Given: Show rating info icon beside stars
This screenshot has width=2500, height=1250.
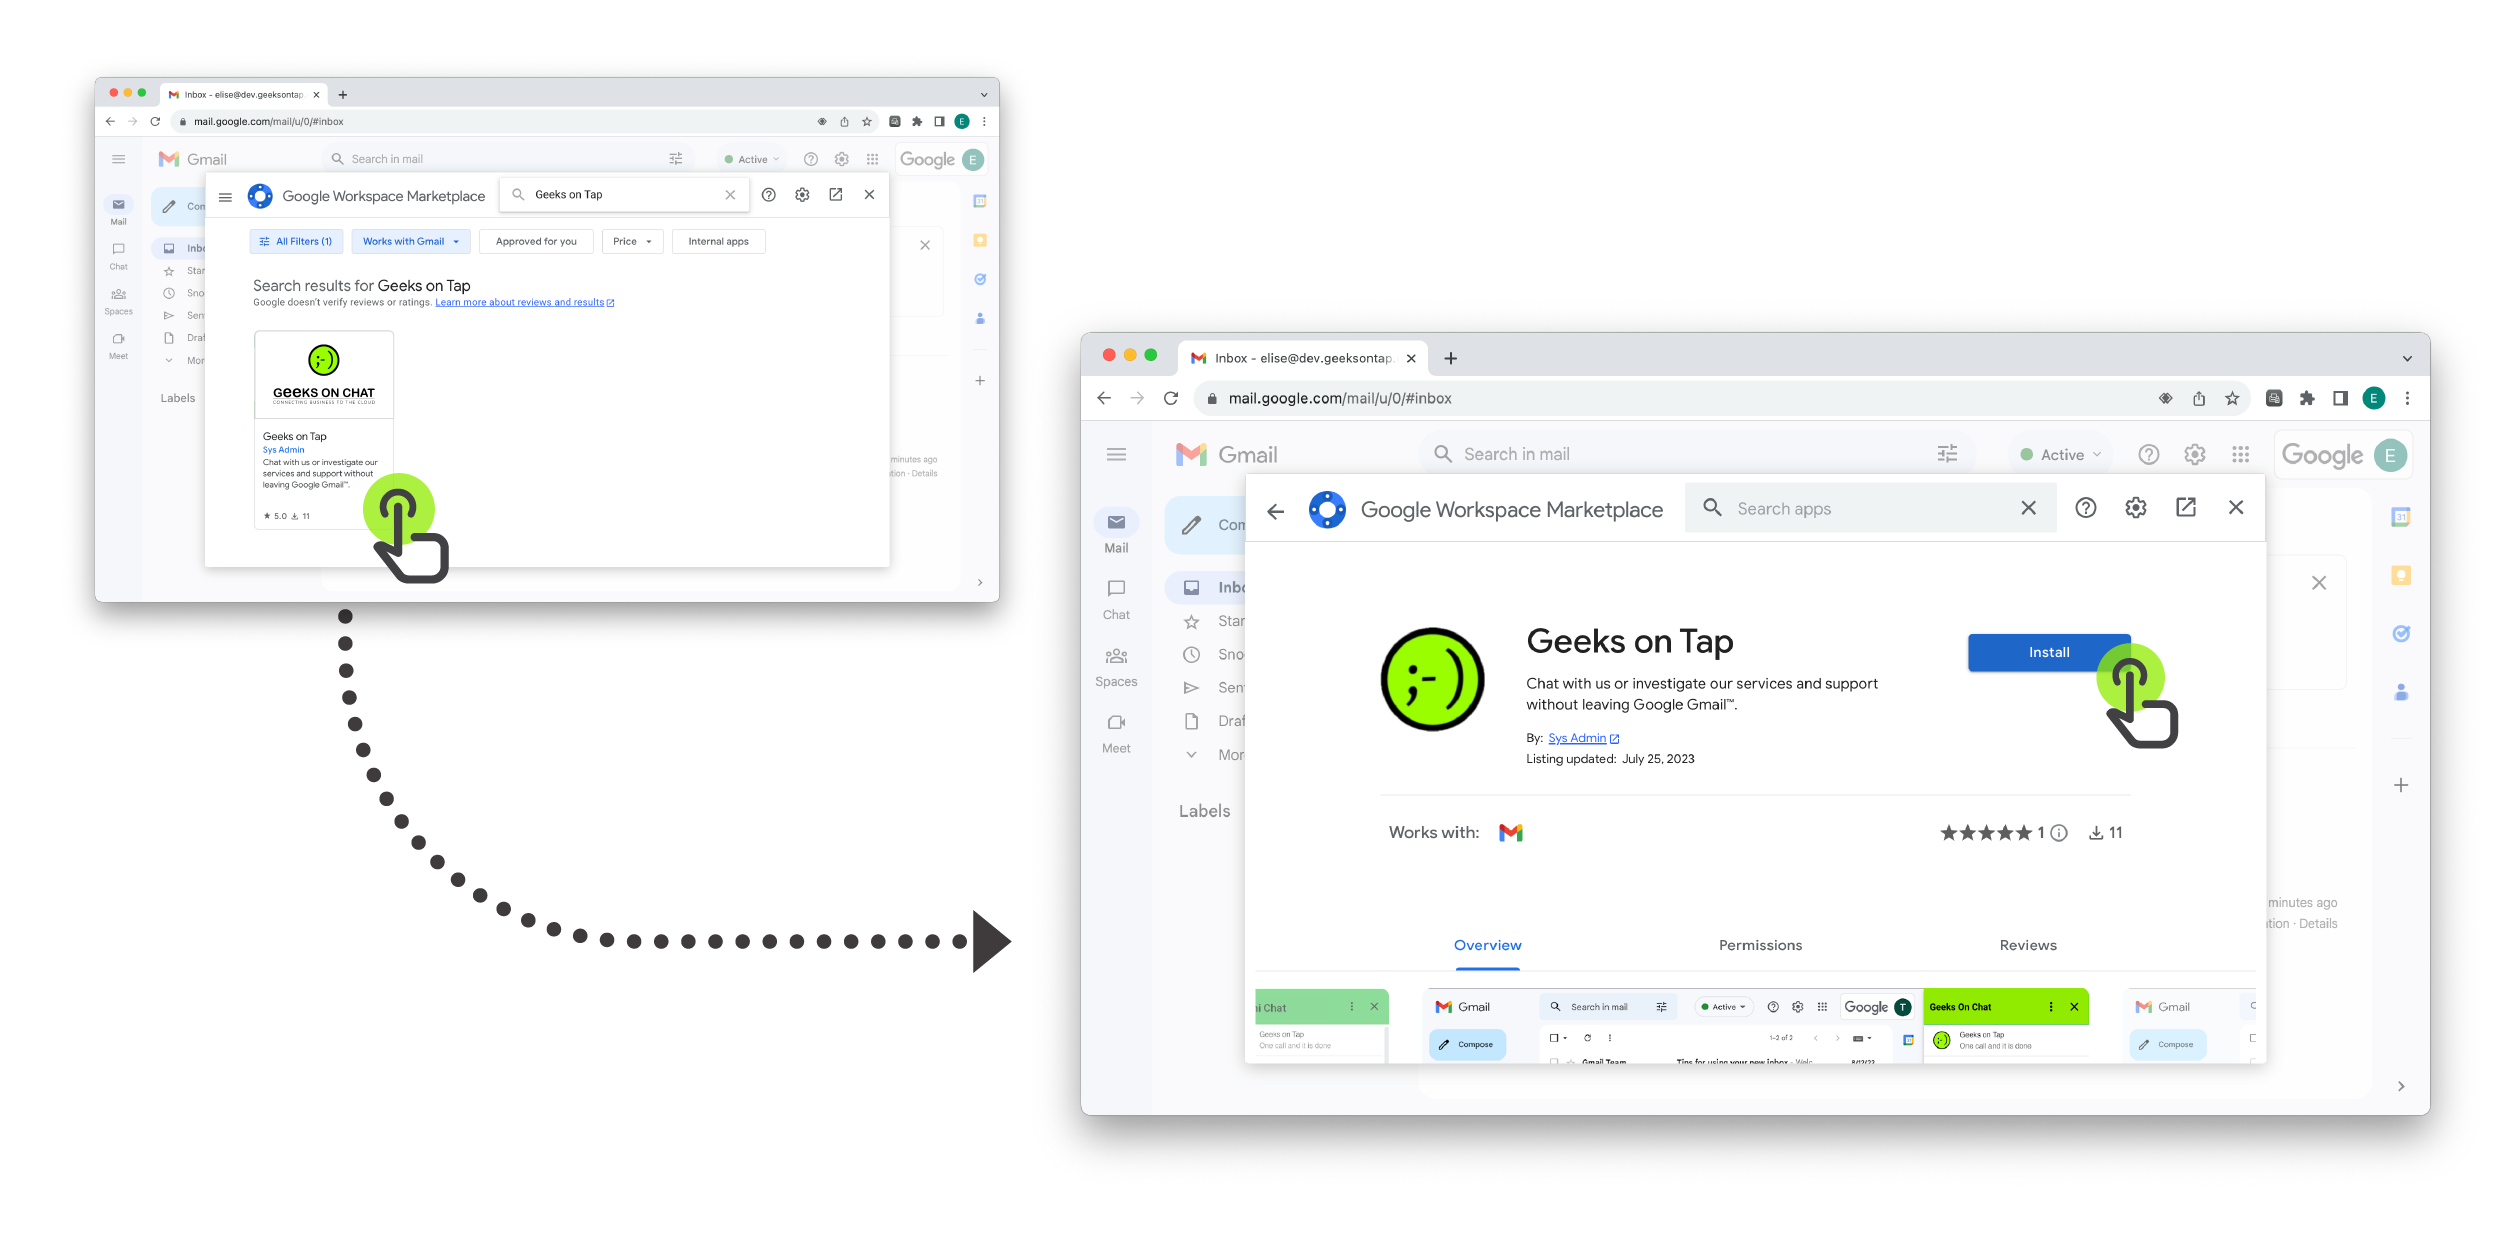Looking at the screenshot, I should [2059, 833].
